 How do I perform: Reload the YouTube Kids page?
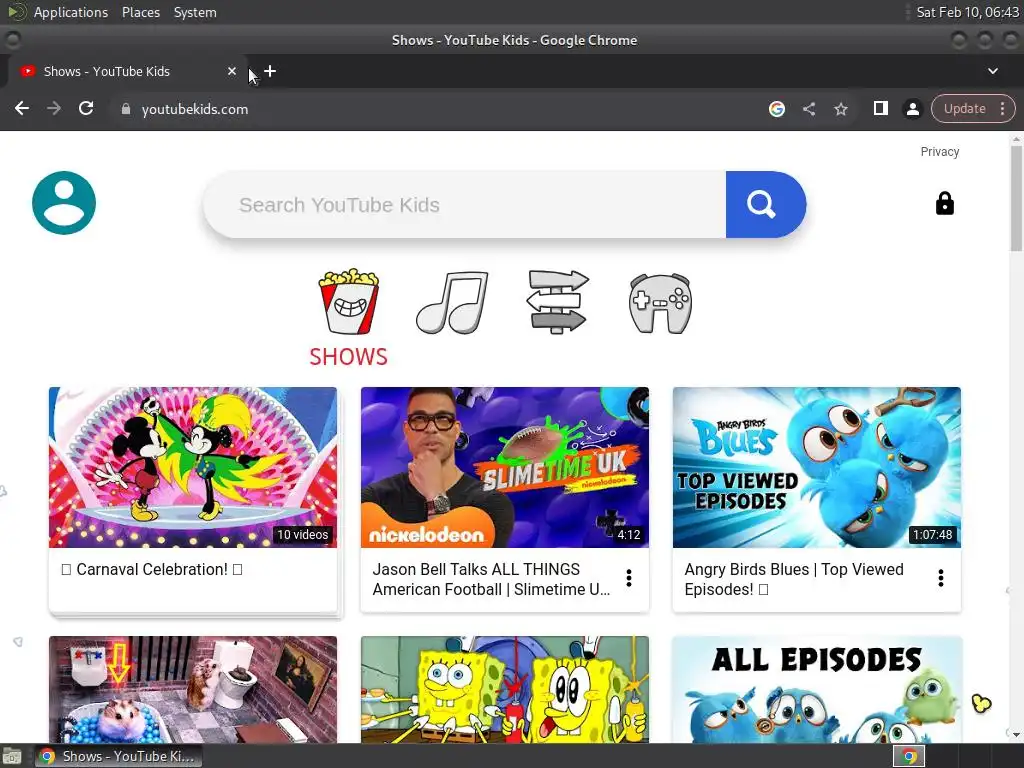[86, 108]
